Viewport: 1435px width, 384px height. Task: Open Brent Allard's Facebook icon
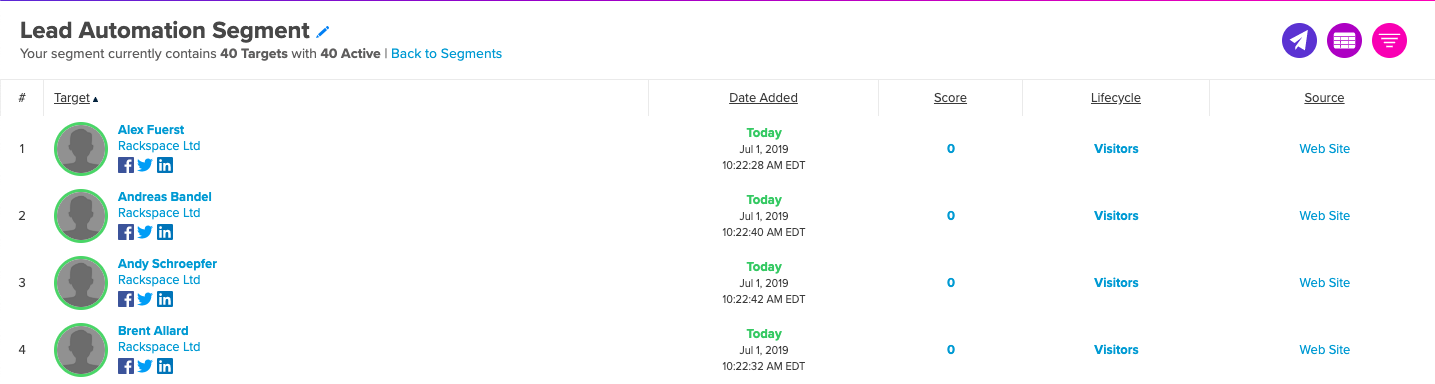[x=126, y=366]
